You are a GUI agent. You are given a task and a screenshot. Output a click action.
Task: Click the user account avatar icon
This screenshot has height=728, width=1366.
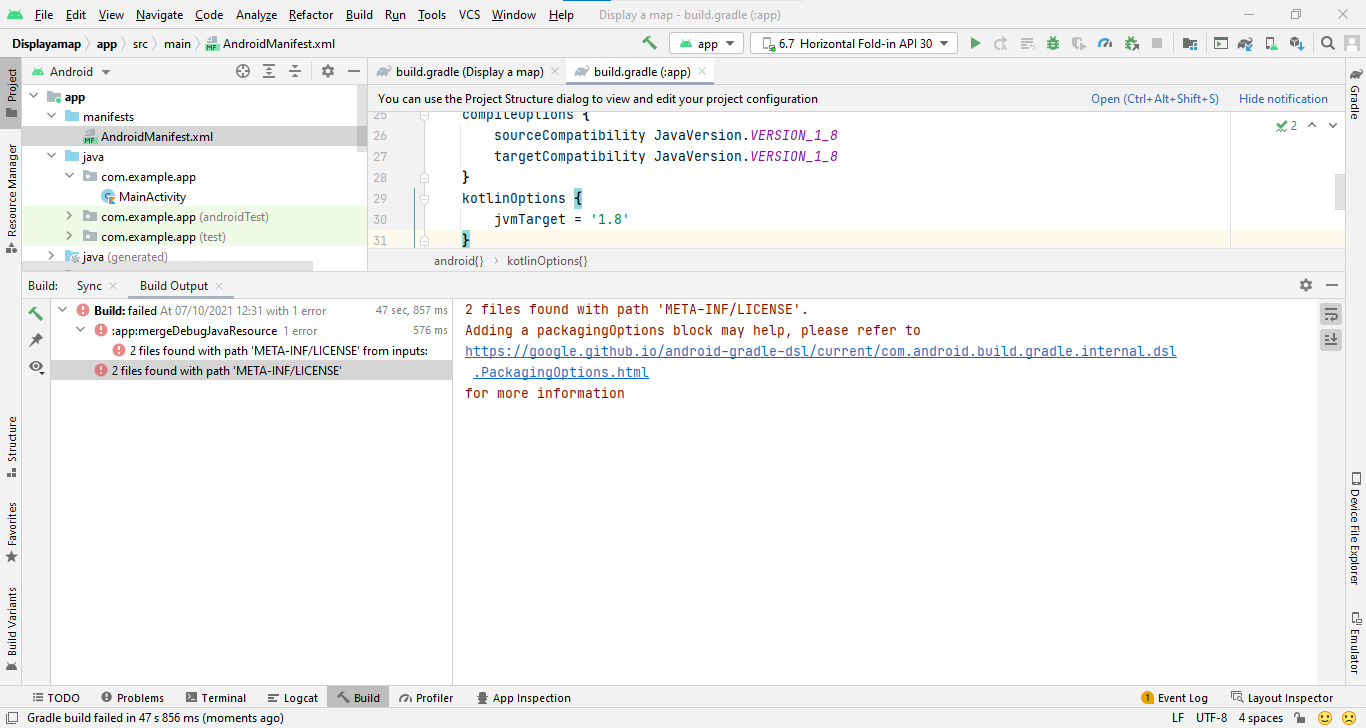tap(1352, 43)
